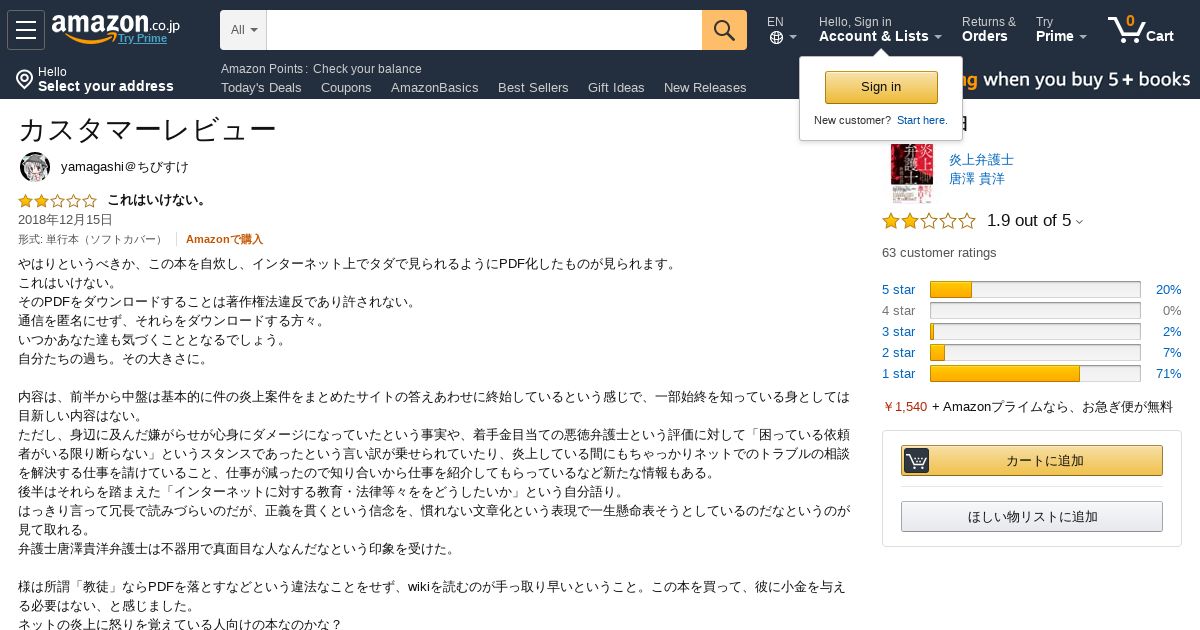Viewport: 1200px width, 630px height.
Task: Click reviewer yamagashi's avatar image
Action: (35, 167)
